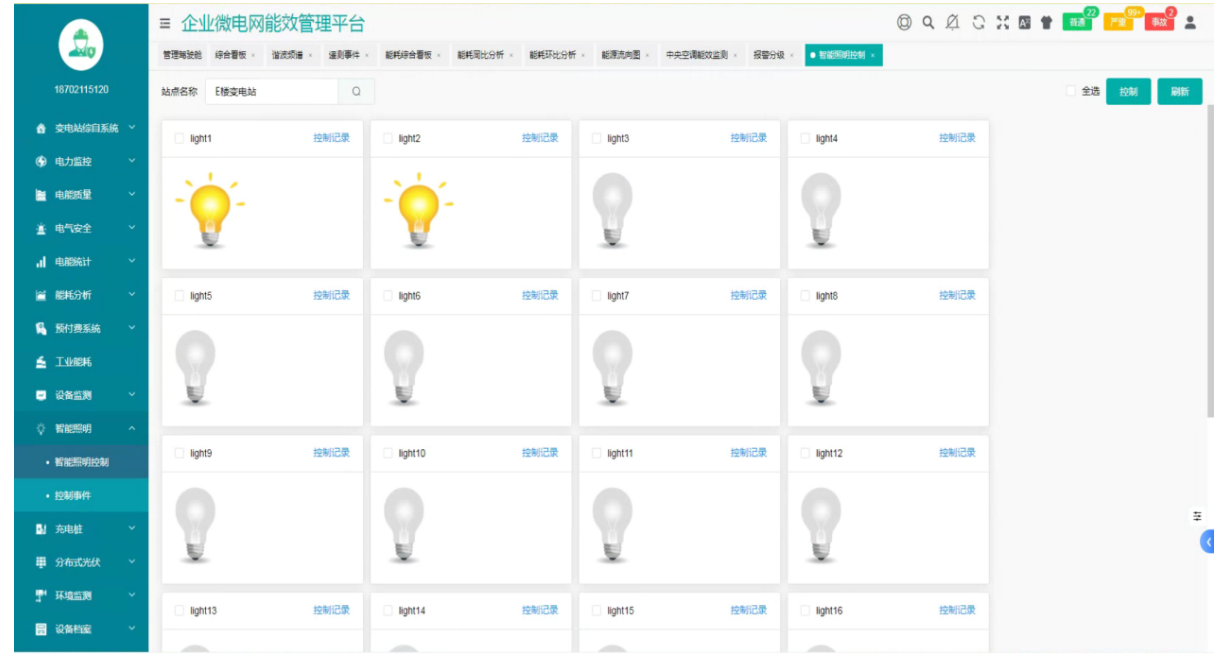Viewport: 1216px width, 663px height.
Task: Click the hamburger menu collapse icon
Action: 166,23
